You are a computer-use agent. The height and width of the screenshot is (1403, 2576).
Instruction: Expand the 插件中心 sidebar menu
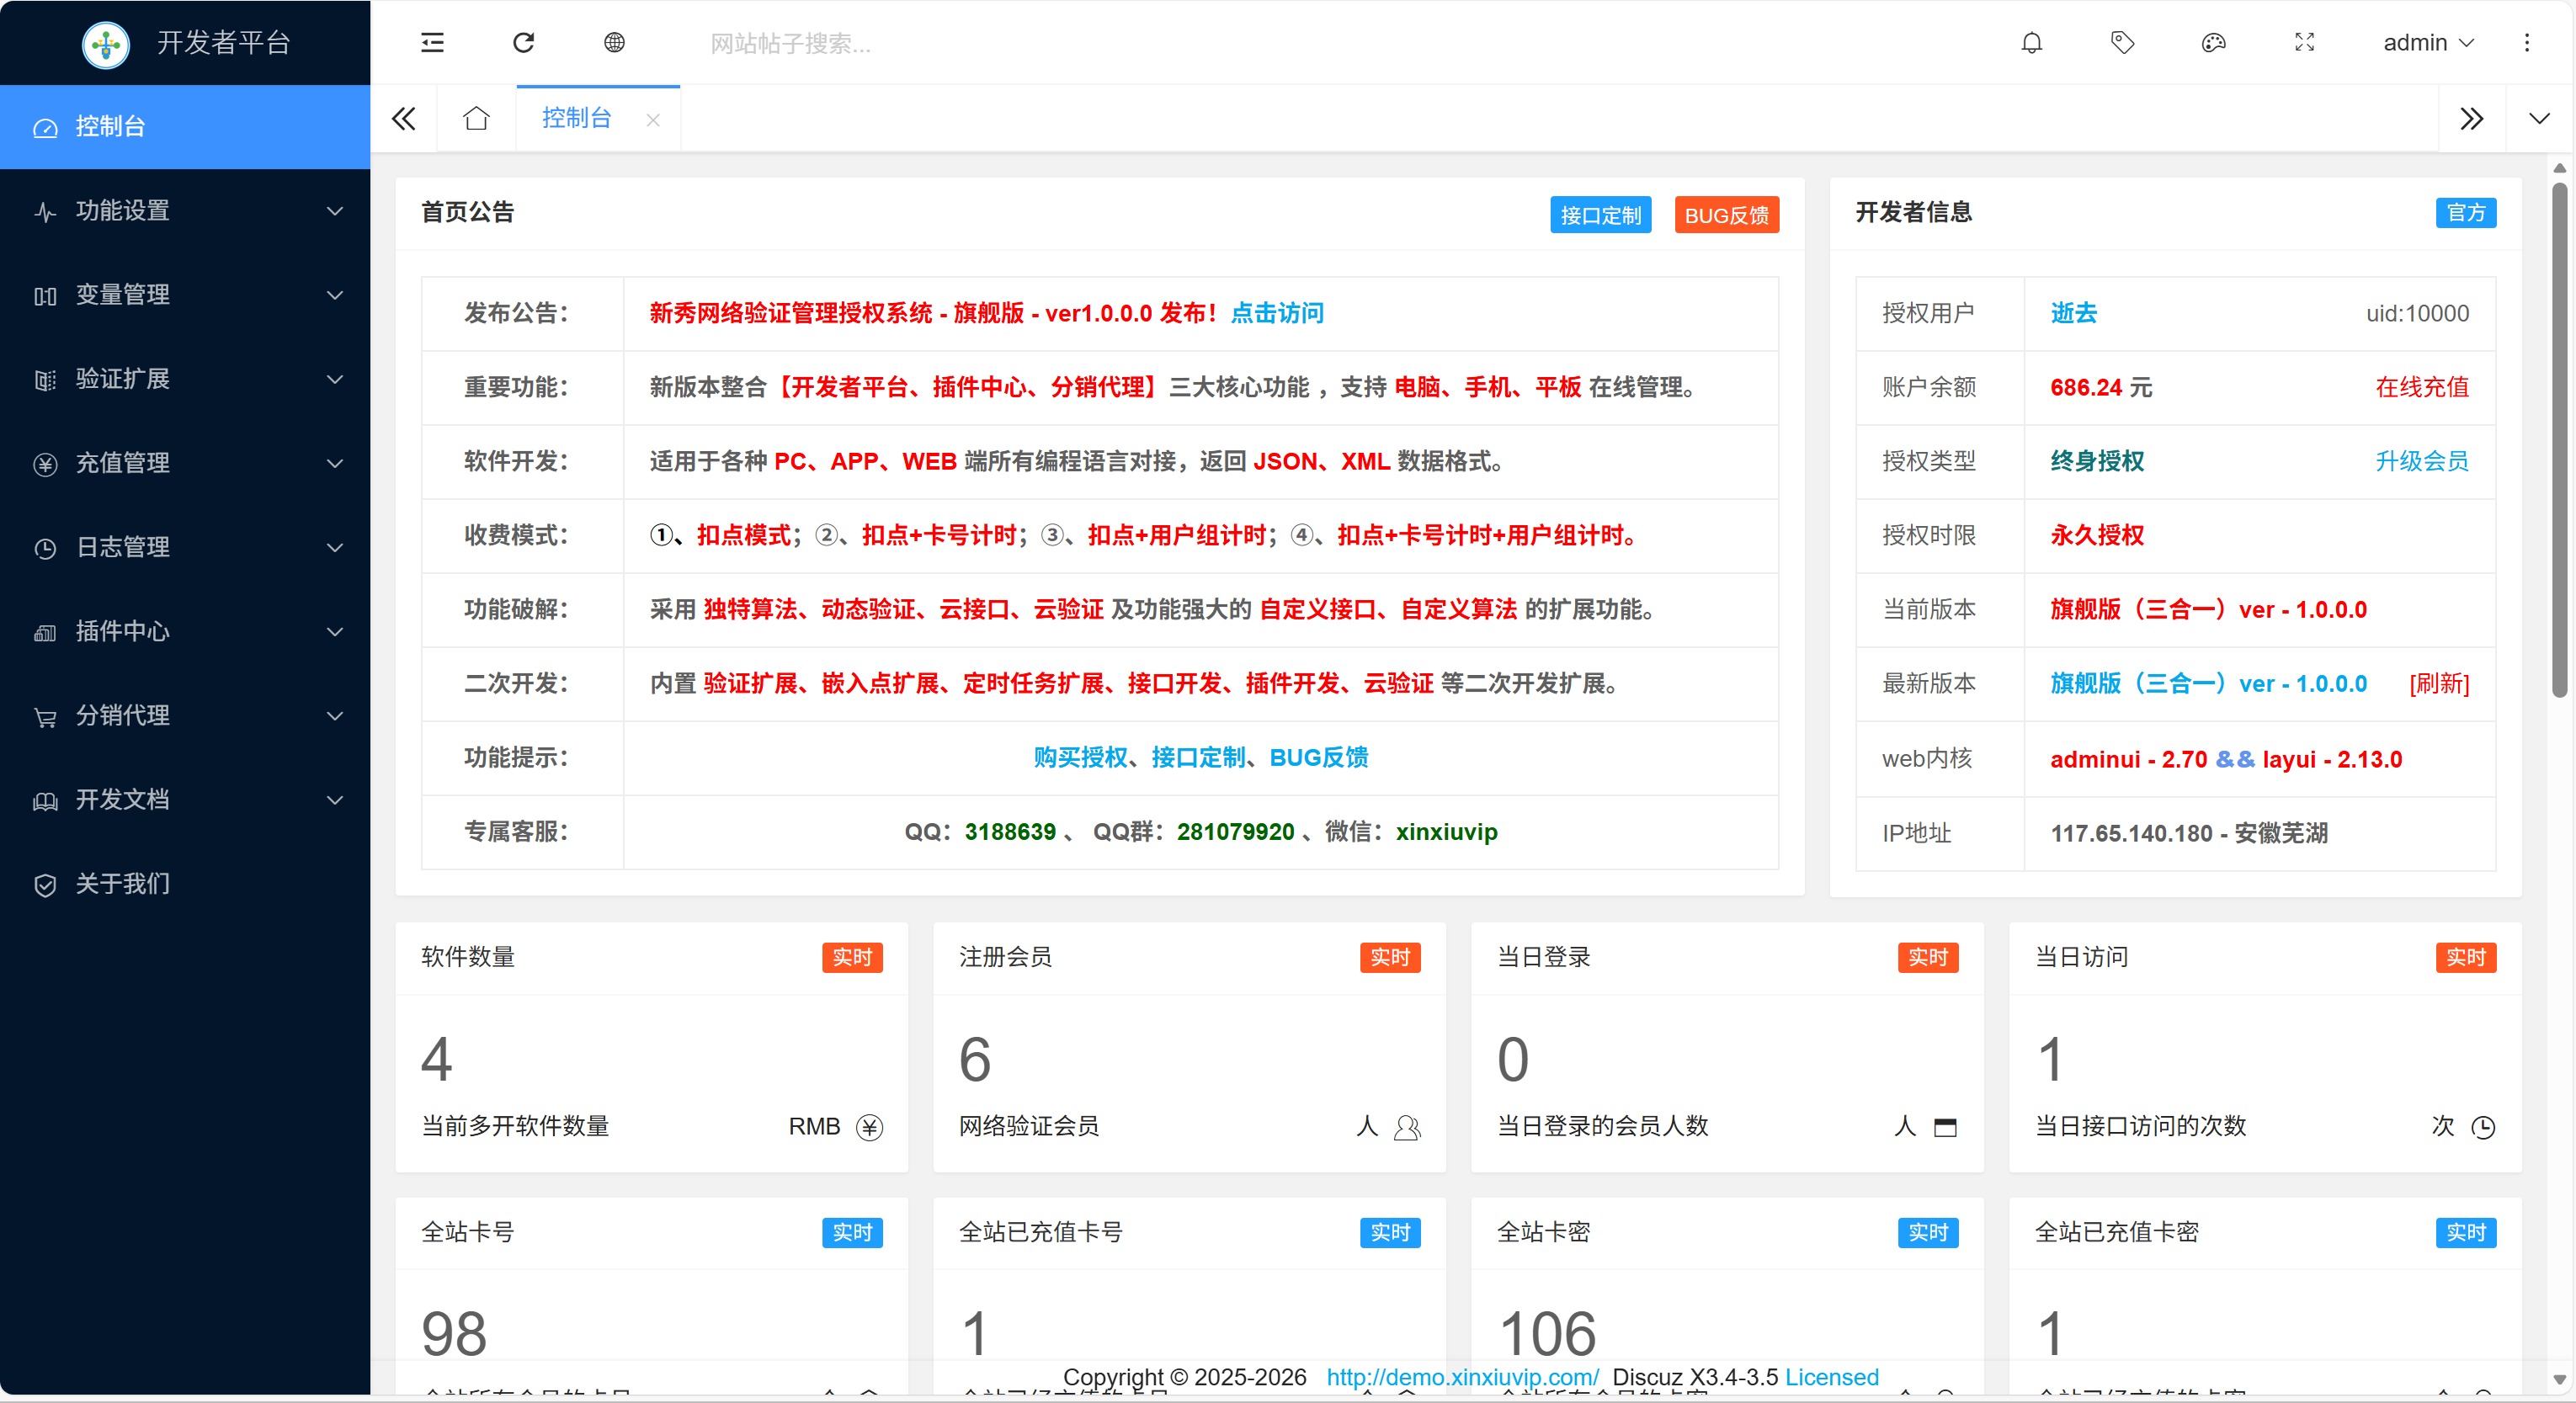pyautogui.click(x=185, y=631)
